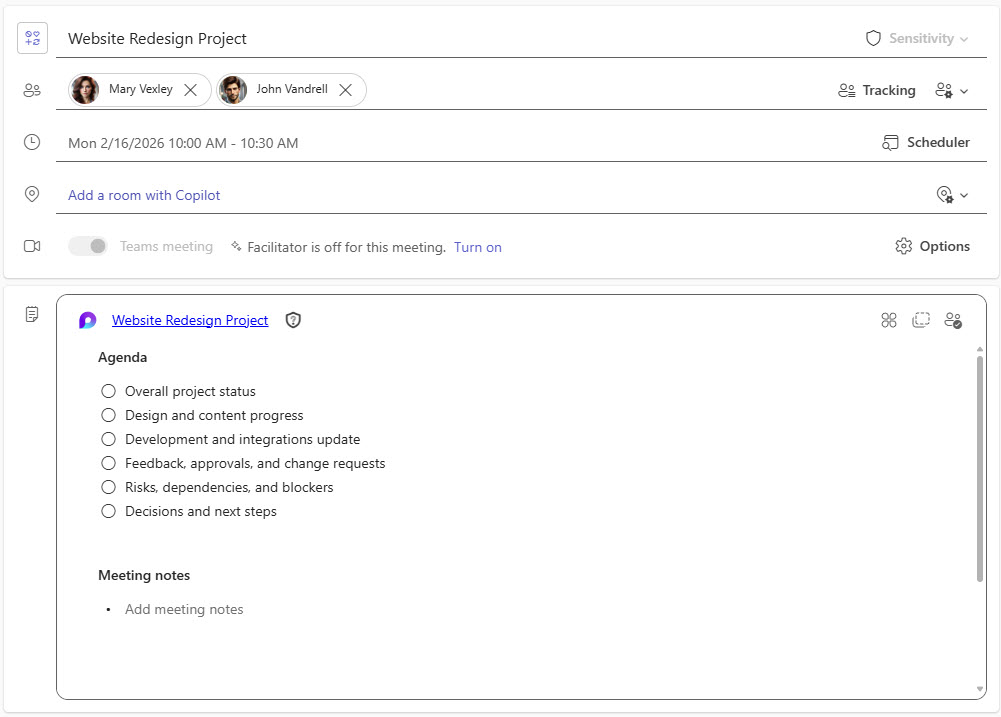Click the attendees icon in the left sidebar
This screenshot has height=717, width=1001.
click(31, 90)
